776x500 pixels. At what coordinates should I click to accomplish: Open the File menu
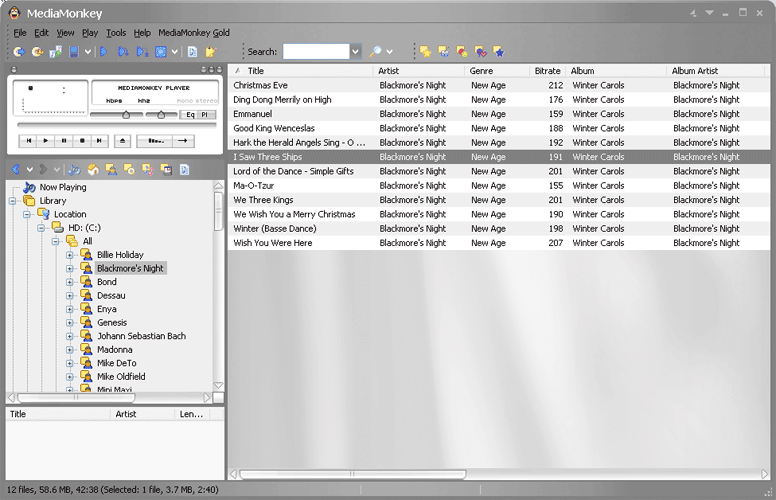click(x=20, y=33)
